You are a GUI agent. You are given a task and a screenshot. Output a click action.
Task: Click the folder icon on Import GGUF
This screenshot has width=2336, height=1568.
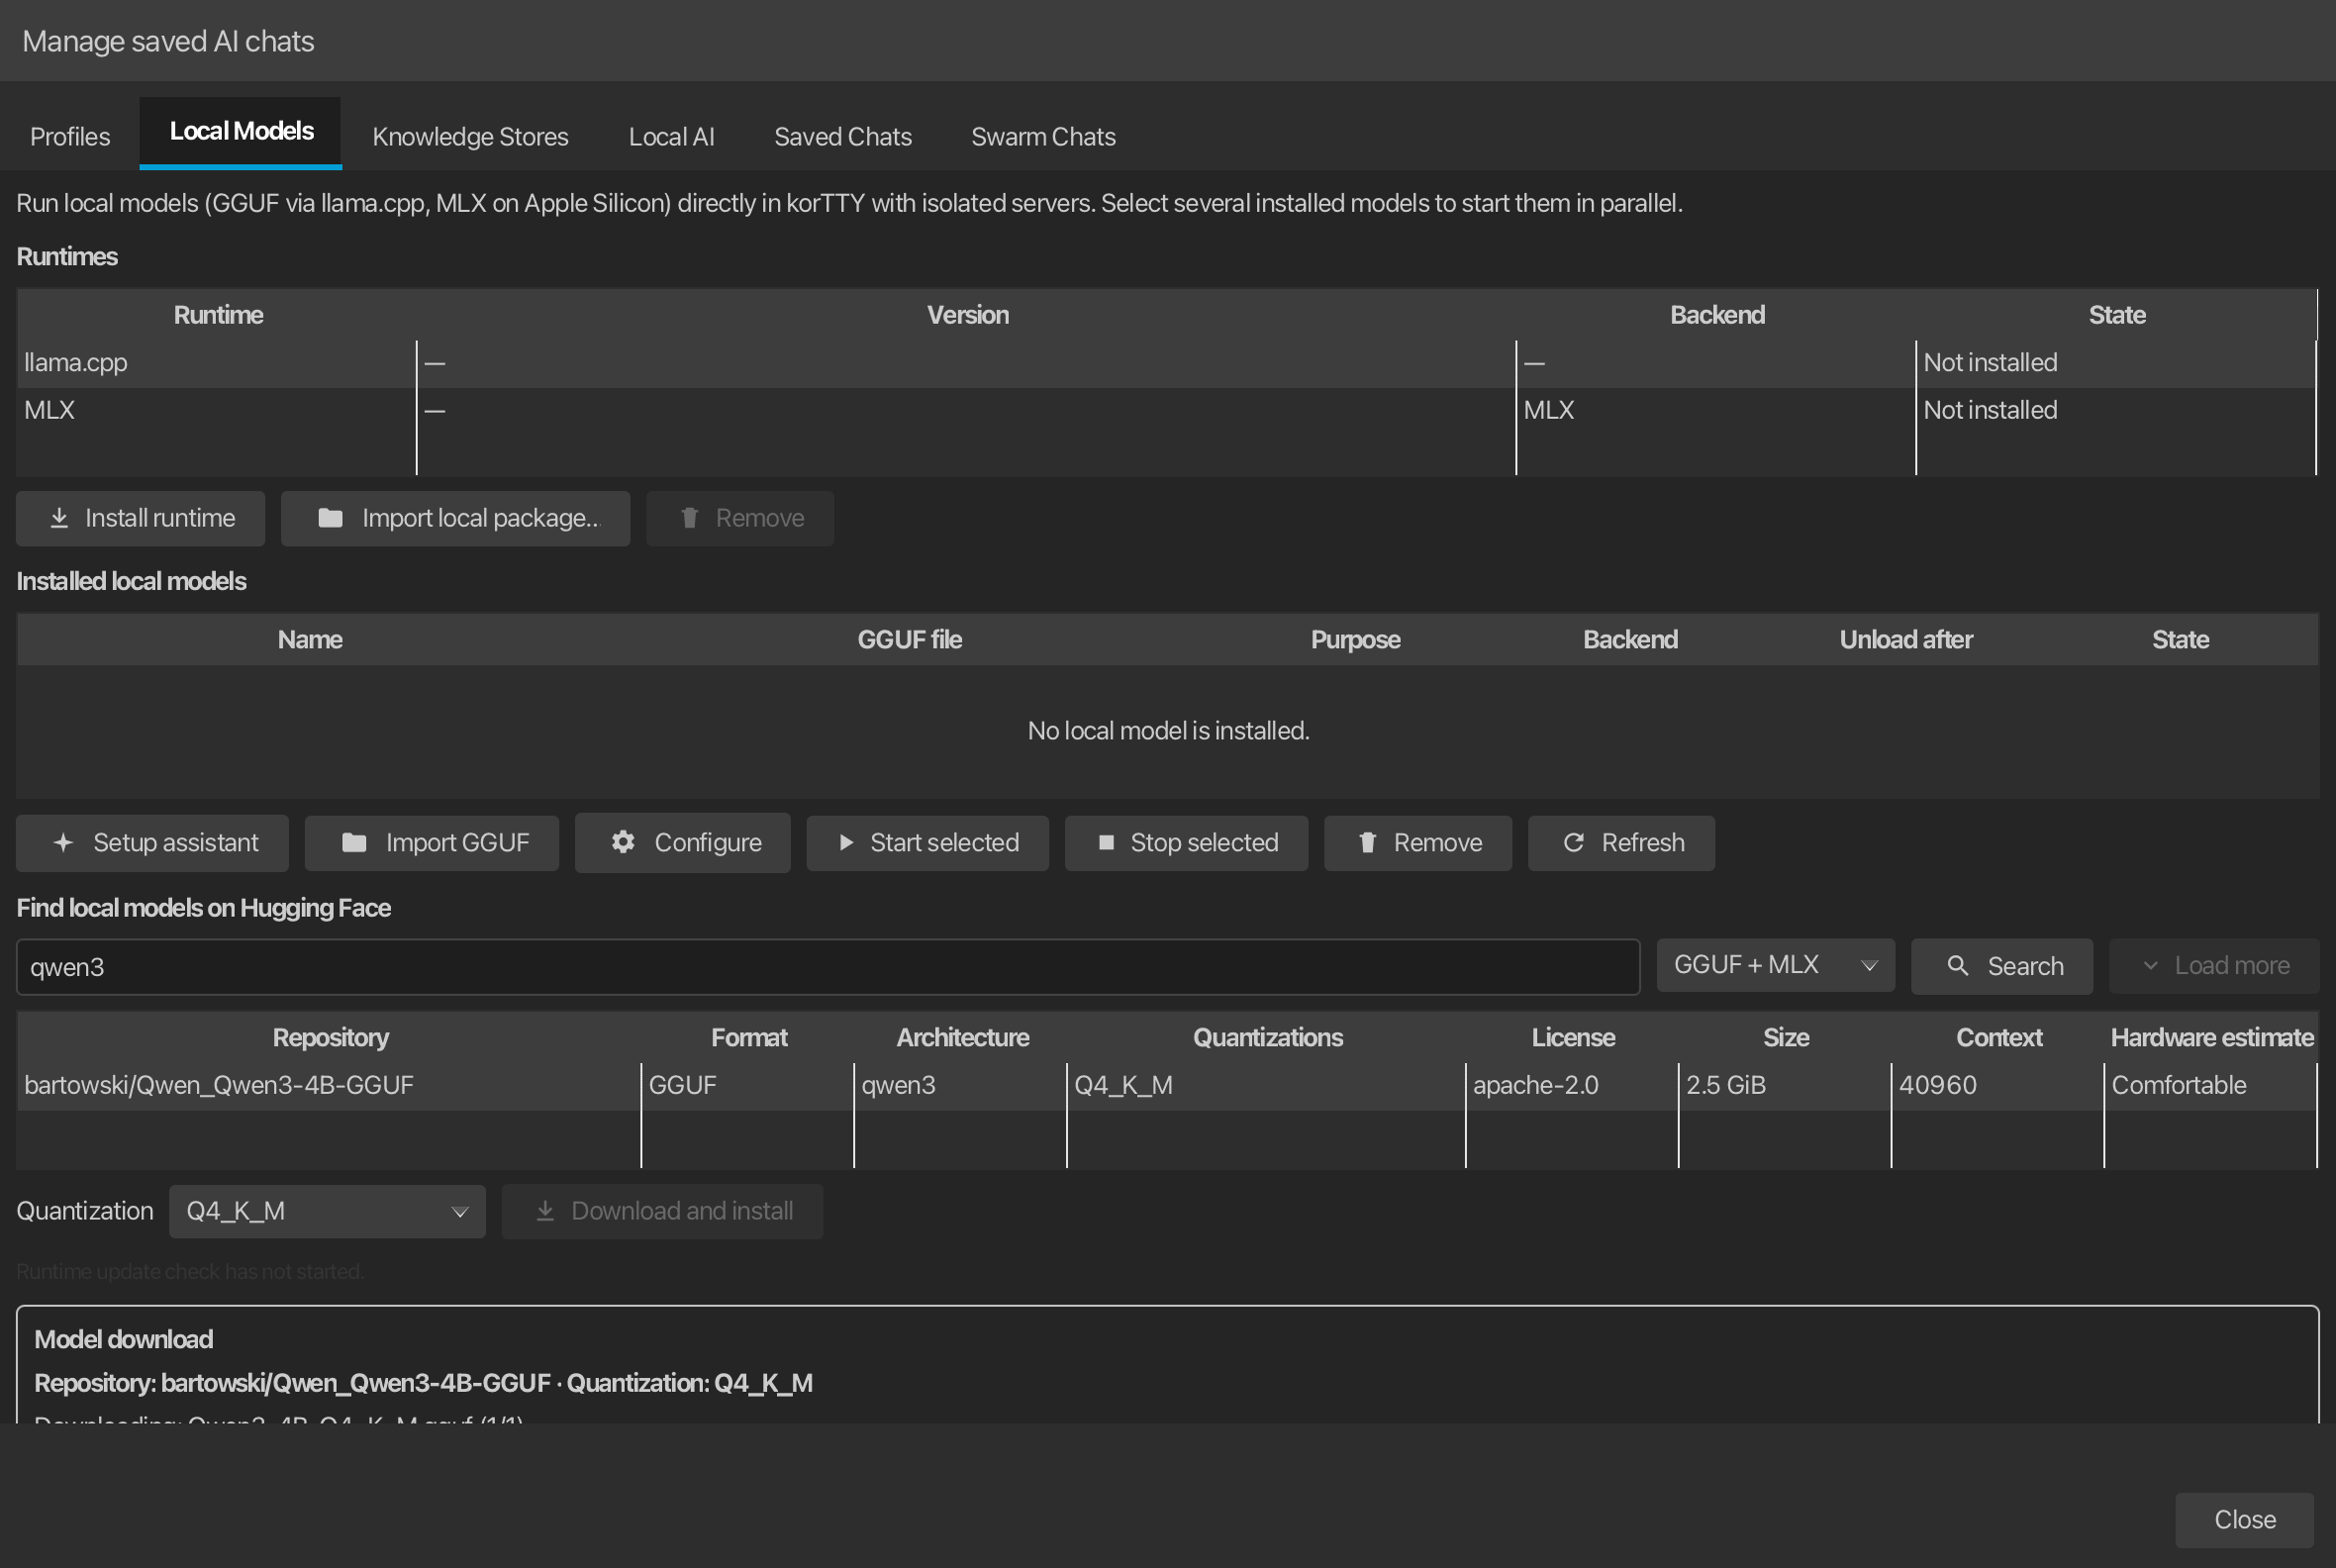click(x=354, y=843)
